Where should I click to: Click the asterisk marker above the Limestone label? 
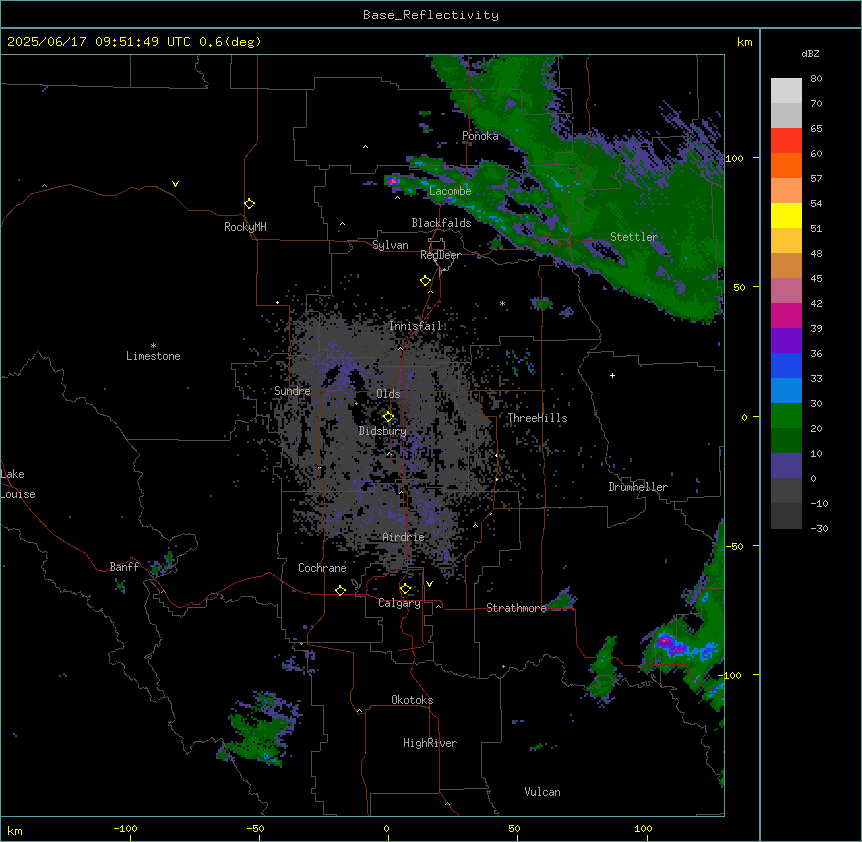click(153, 346)
